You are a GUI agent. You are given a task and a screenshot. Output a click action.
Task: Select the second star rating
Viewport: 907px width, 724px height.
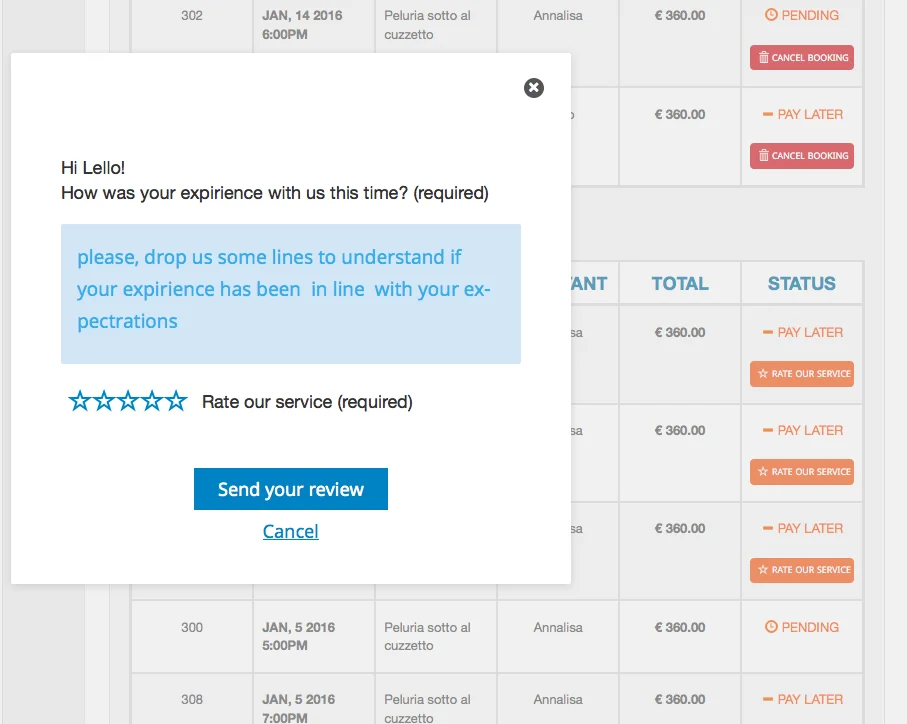[104, 400]
